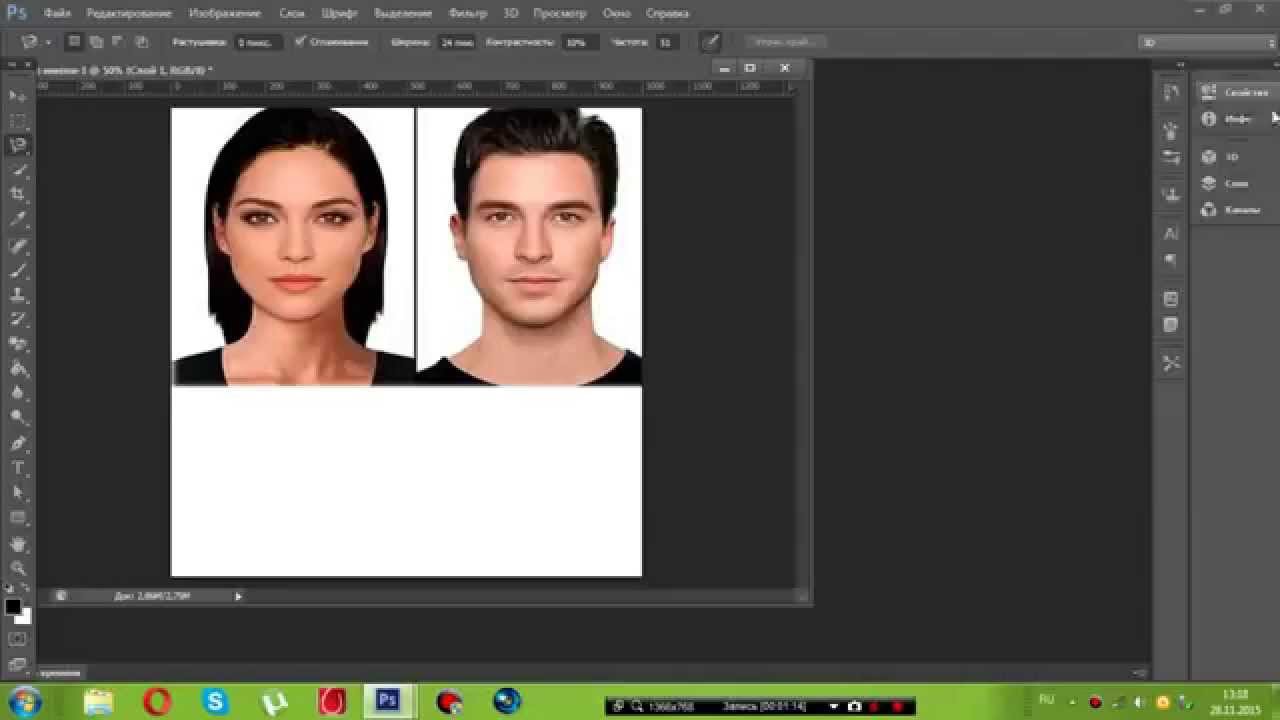Open the workspace switcher dropdown
This screenshot has width=1280, height=720.
[1206, 42]
